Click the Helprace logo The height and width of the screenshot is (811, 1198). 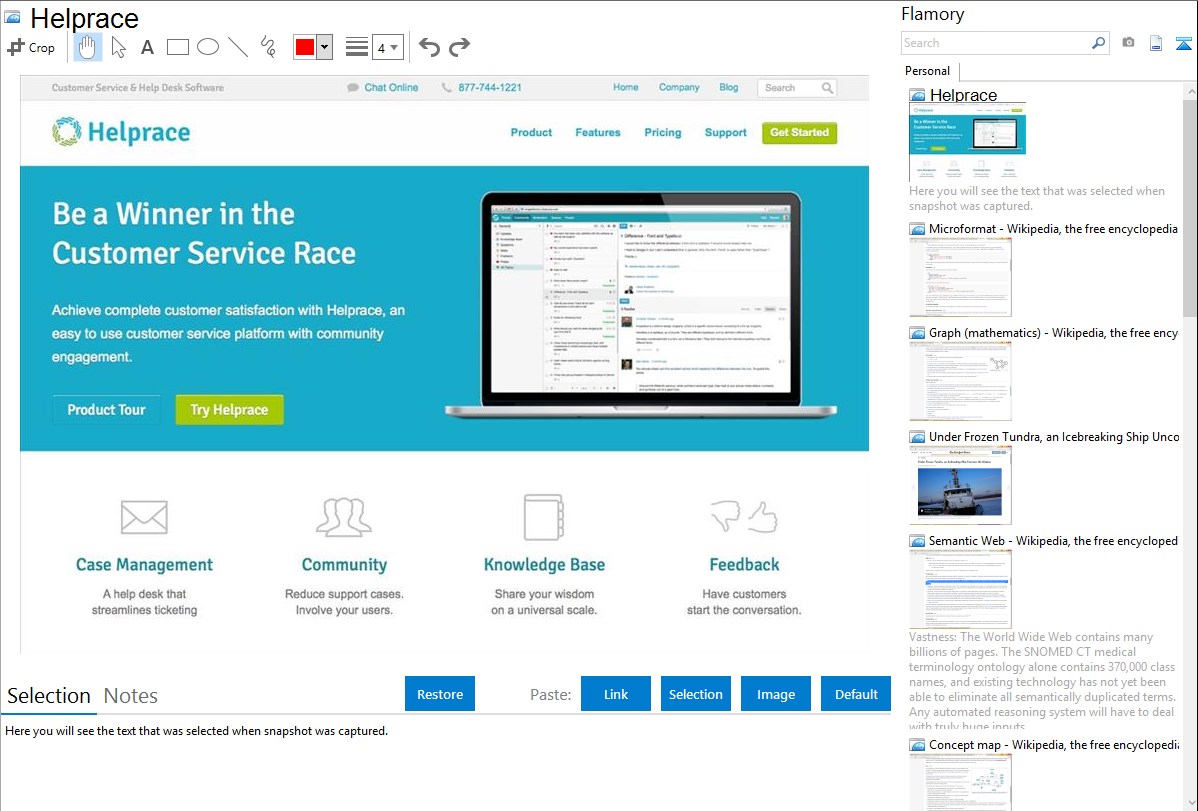(x=121, y=132)
